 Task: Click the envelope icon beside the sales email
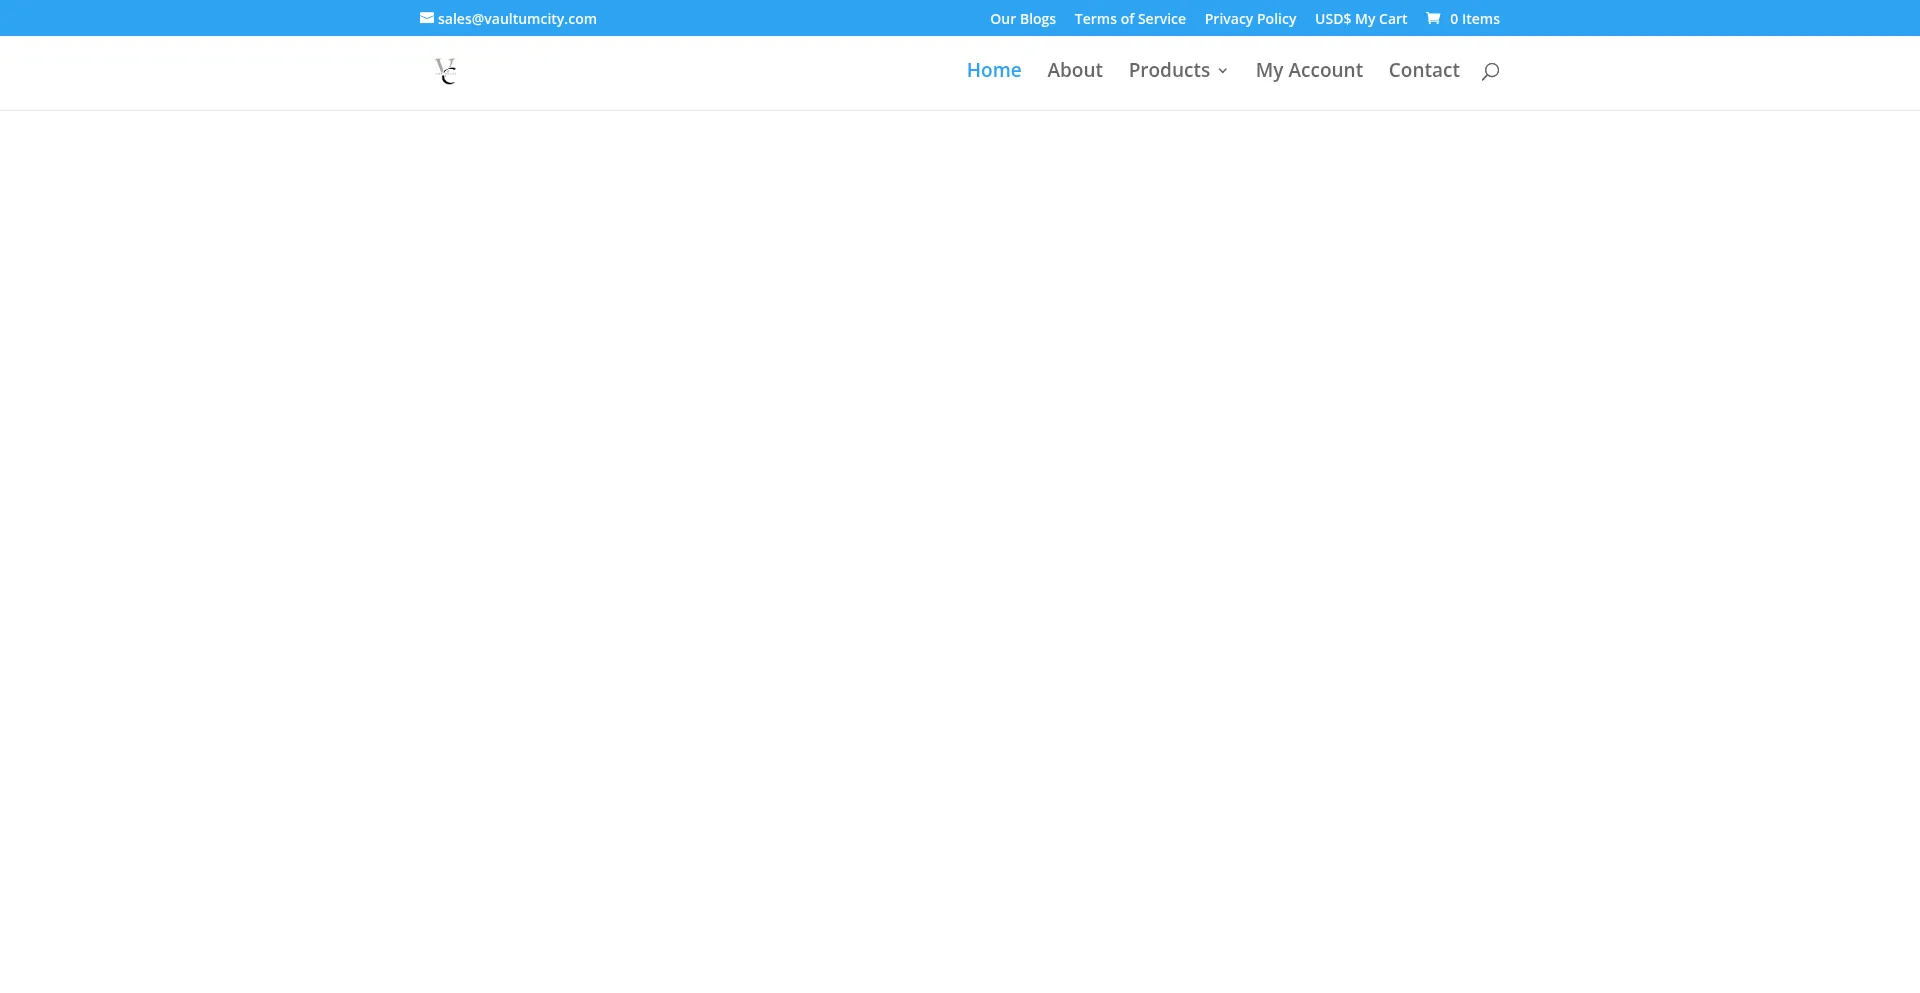tap(426, 18)
